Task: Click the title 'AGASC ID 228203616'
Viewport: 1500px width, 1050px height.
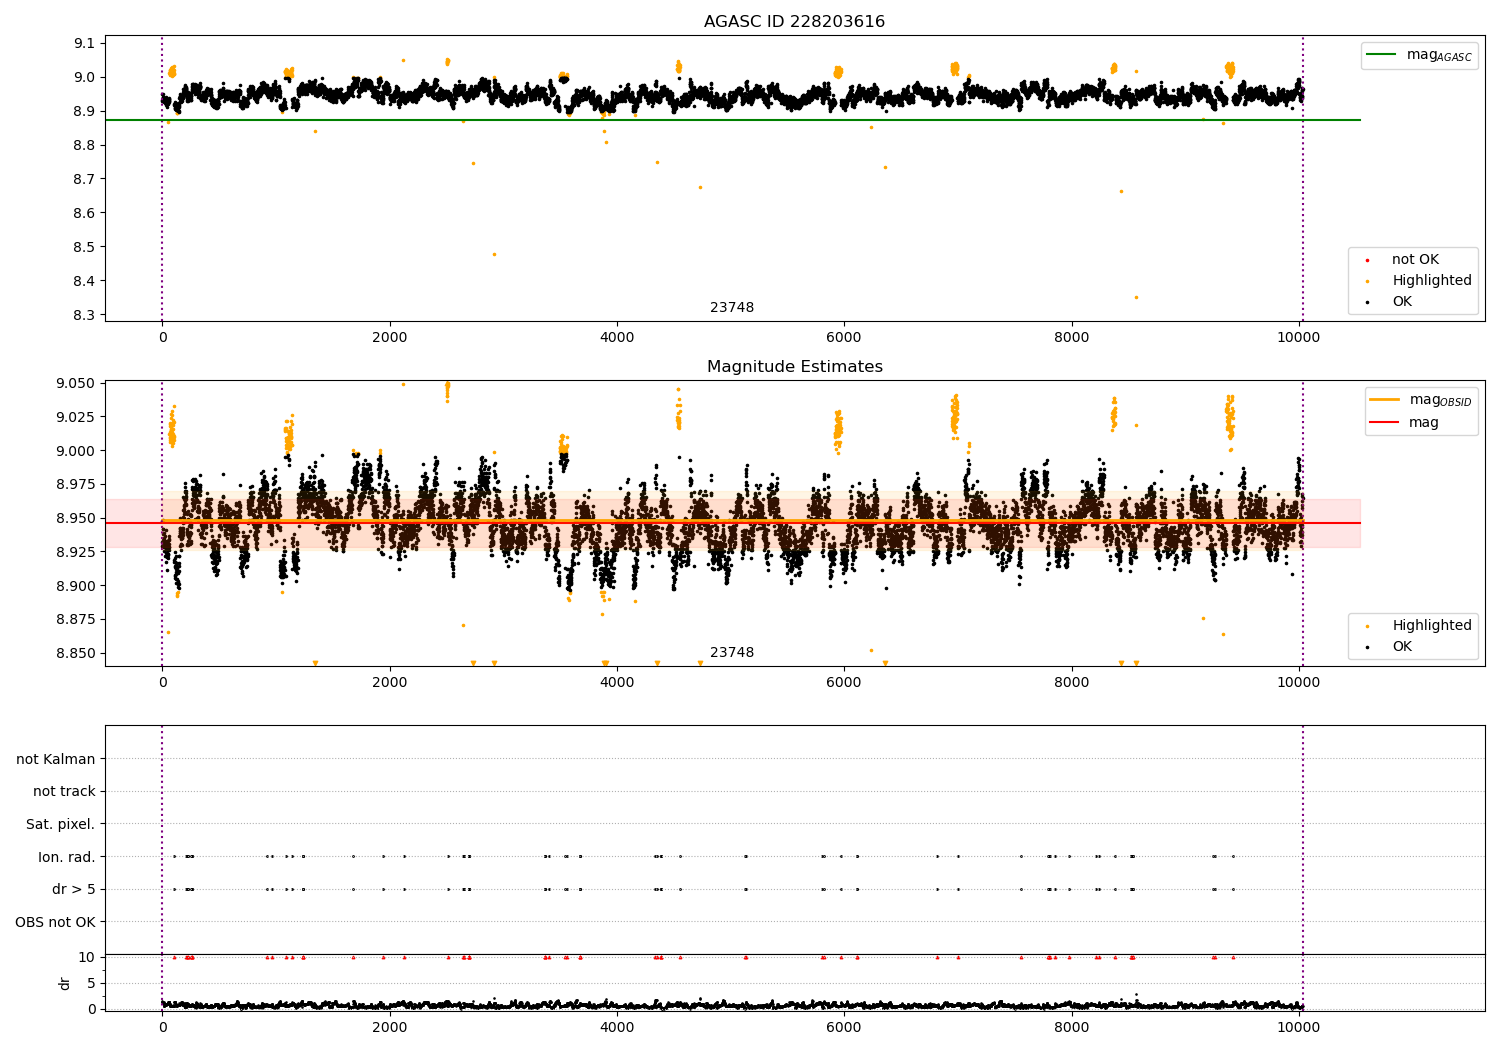Action: [x=794, y=22]
